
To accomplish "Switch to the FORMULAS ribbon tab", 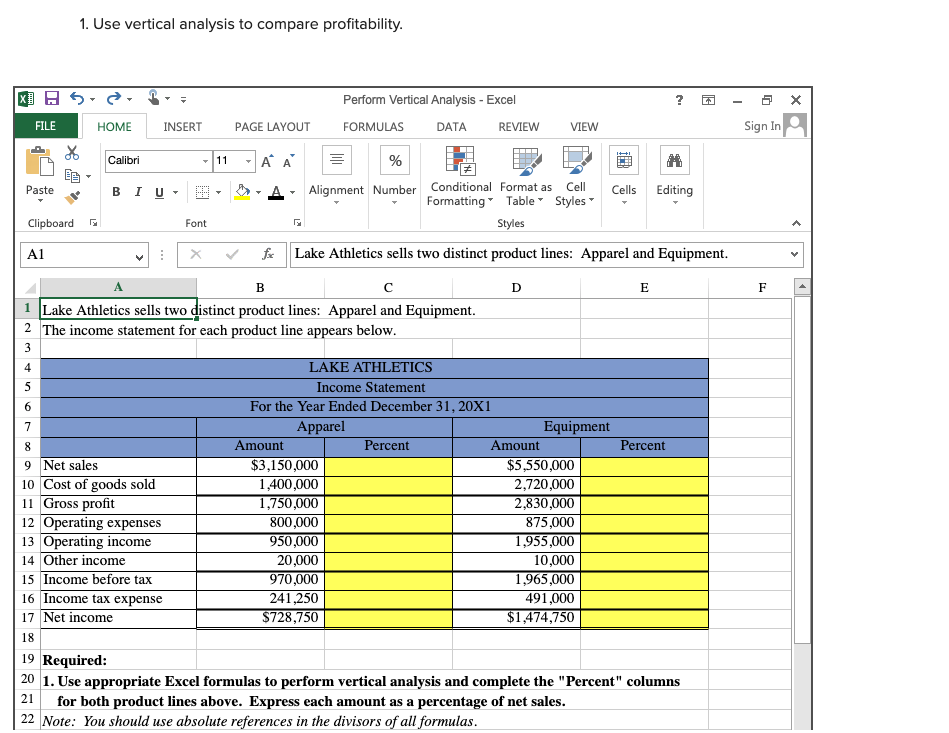I will (x=373, y=127).
